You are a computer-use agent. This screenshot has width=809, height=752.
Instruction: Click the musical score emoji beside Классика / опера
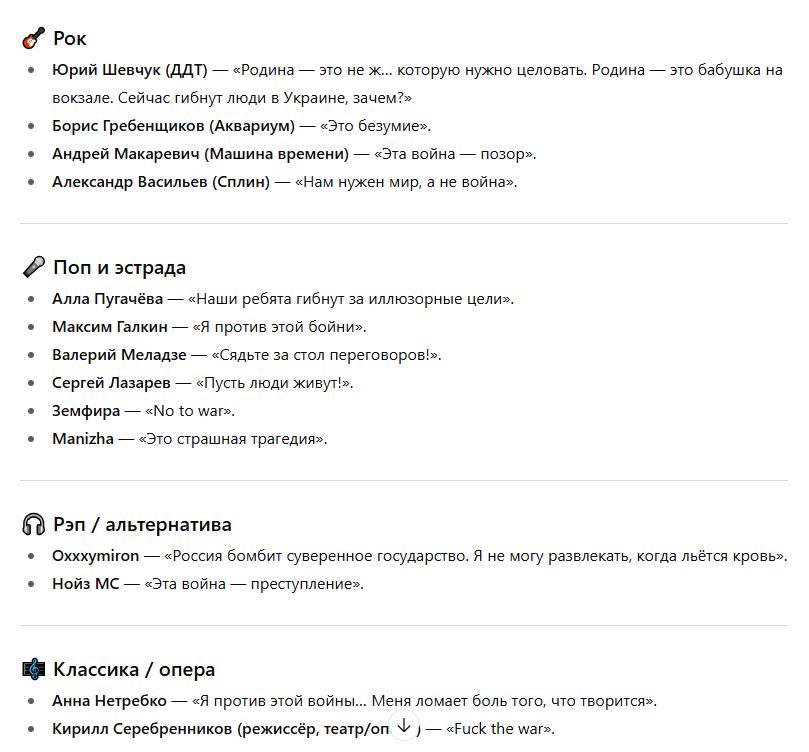(34, 669)
